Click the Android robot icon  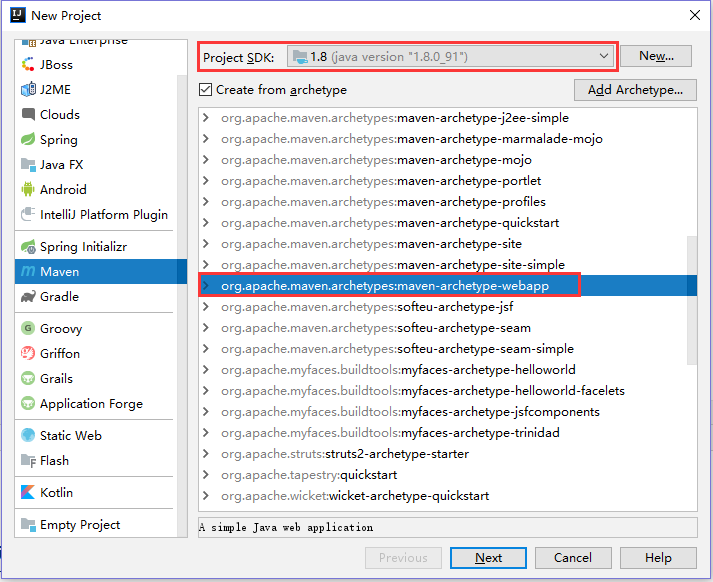28,189
